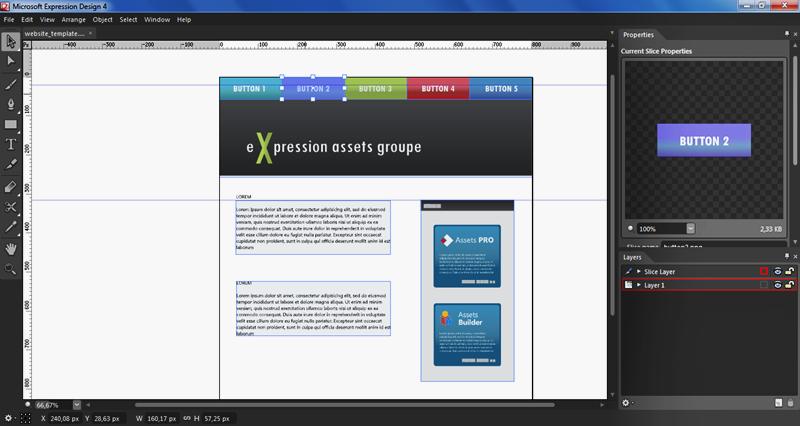The image size is (800, 426).
Task: Click the Layer 1 type icon
Action: point(629,285)
